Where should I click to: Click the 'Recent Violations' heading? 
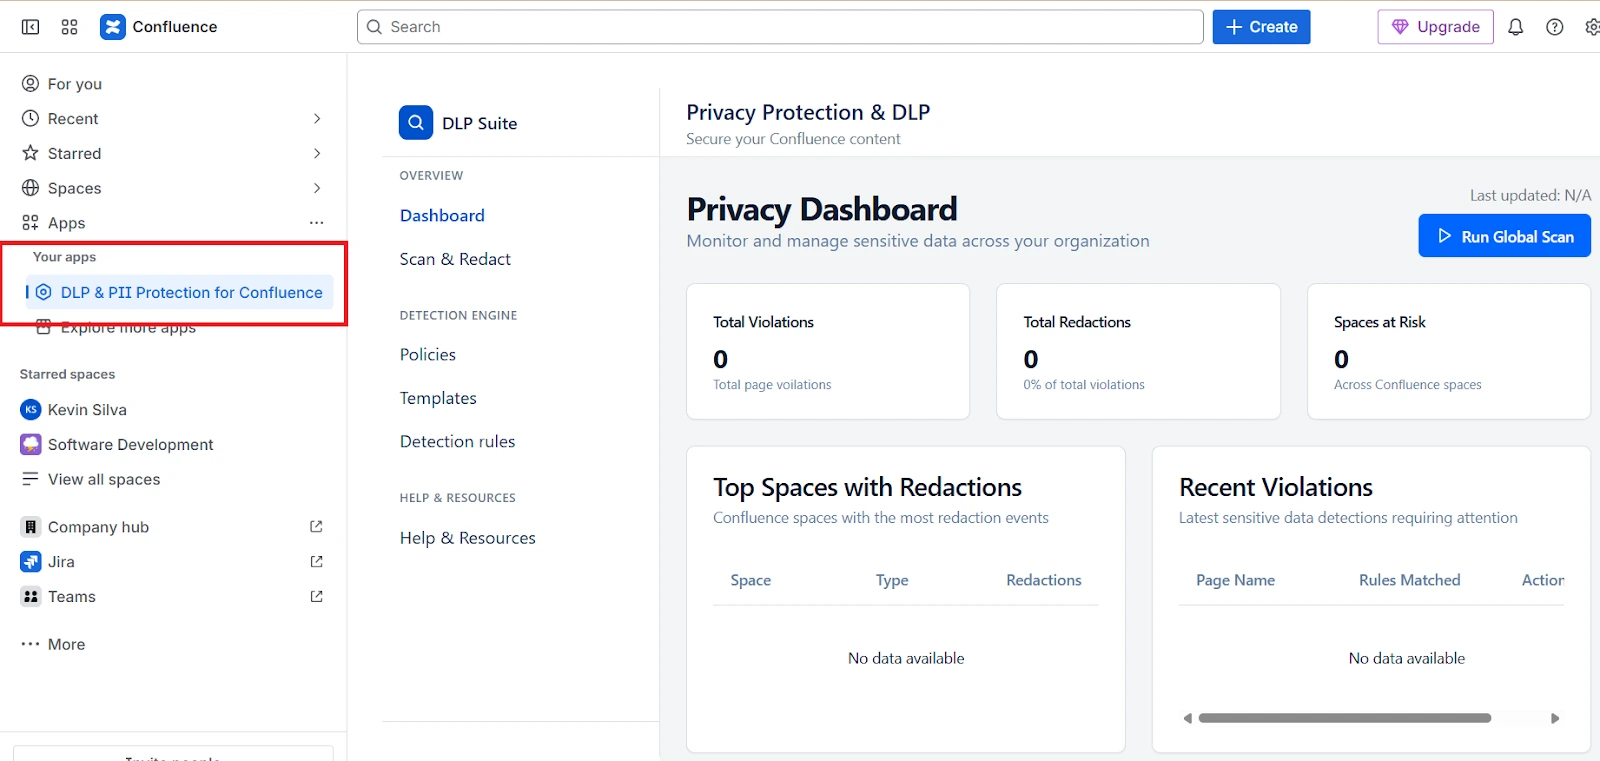(1276, 487)
